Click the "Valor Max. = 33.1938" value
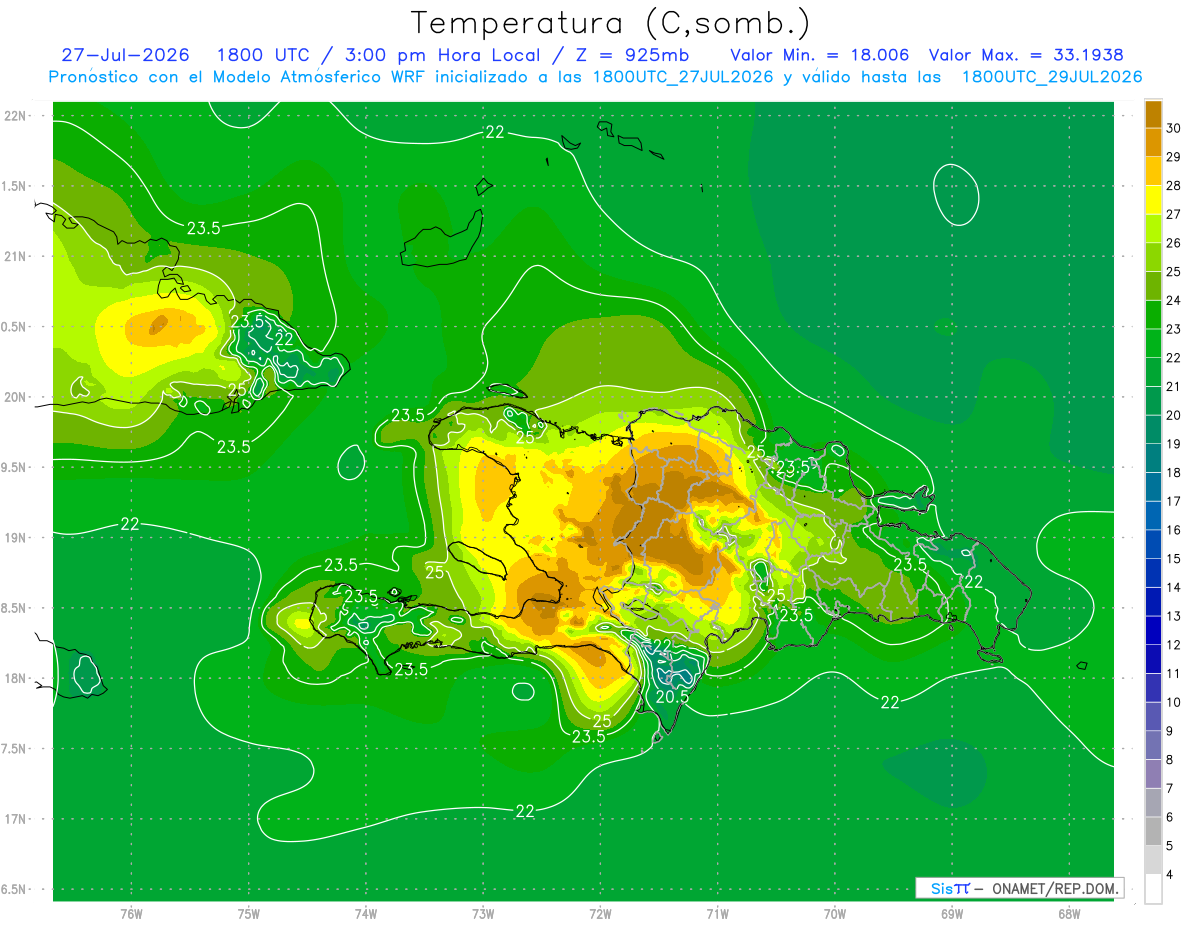The height and width of the screenshot is (927, 1200). click(x=1026, y=56)
